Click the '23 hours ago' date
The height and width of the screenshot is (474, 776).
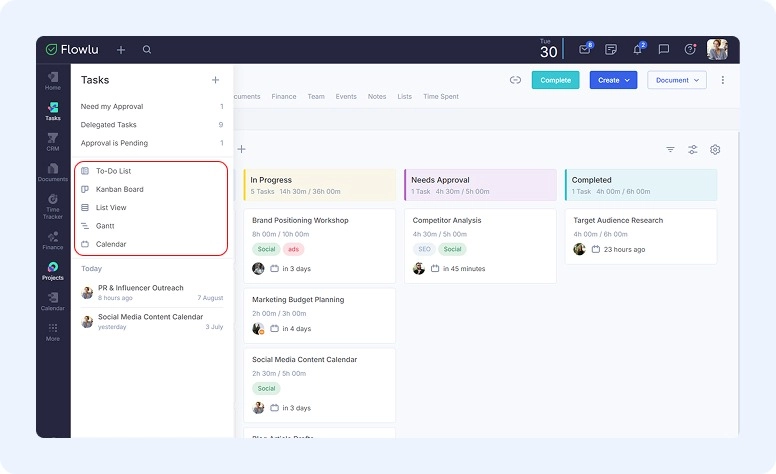[619, 249]
